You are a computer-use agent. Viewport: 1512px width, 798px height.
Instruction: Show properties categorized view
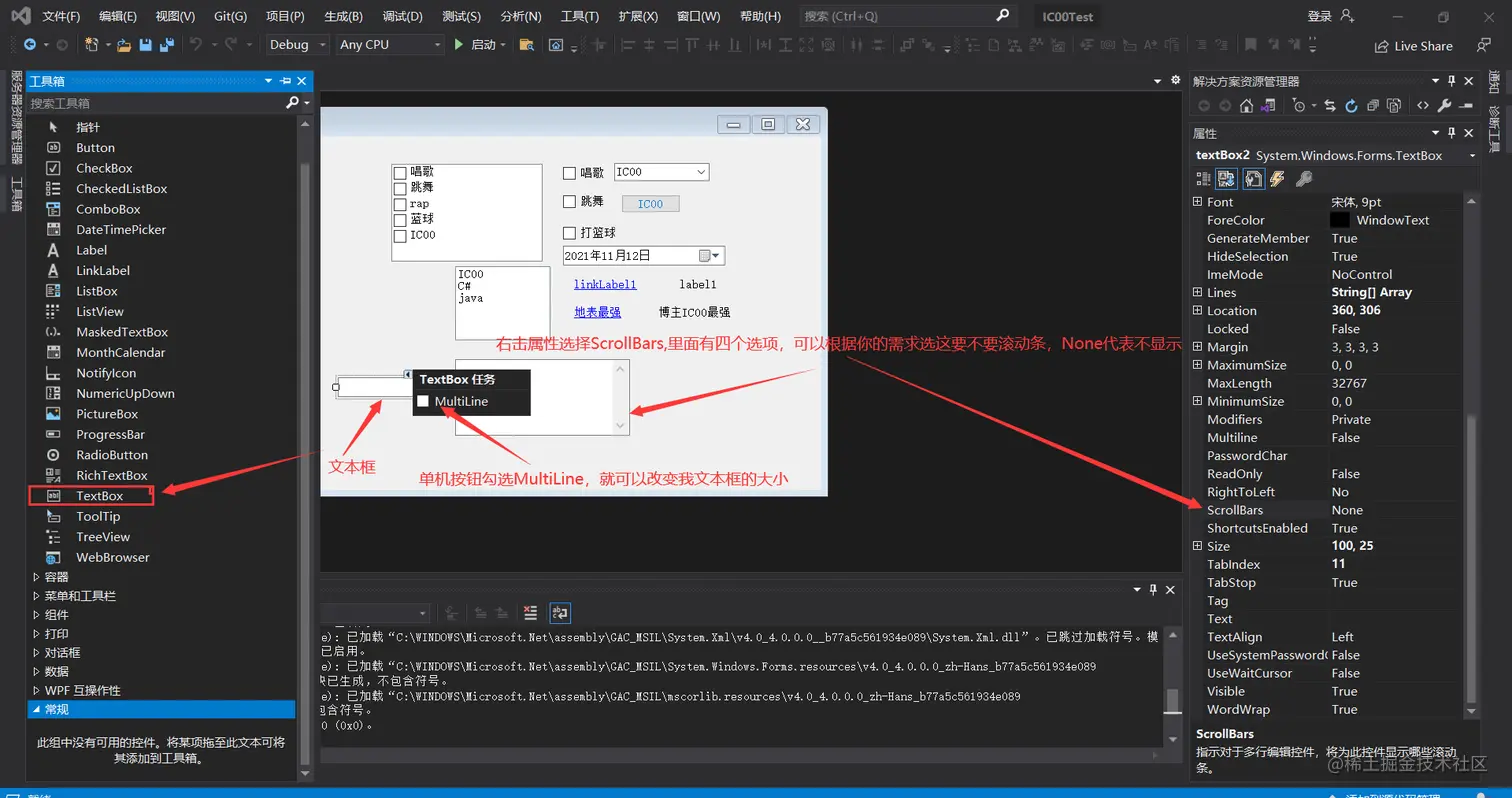click(x=1203, y=179)
